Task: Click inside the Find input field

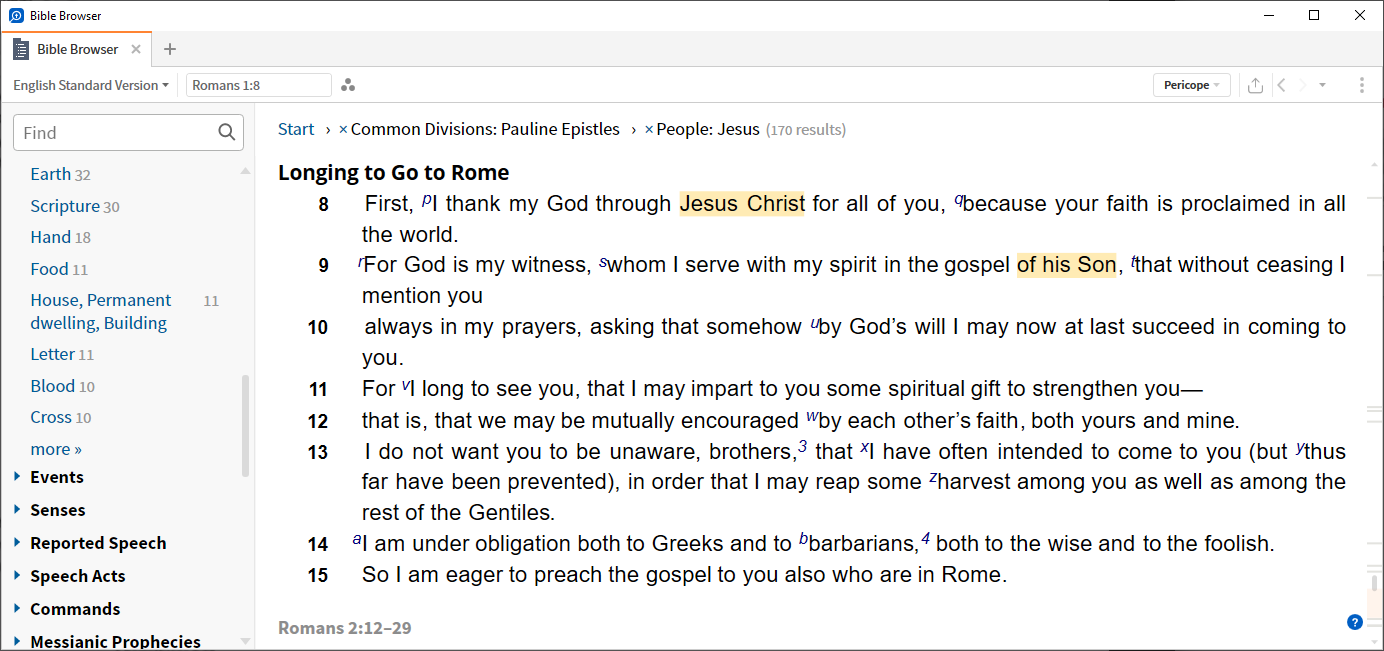Action: (110, 131)
